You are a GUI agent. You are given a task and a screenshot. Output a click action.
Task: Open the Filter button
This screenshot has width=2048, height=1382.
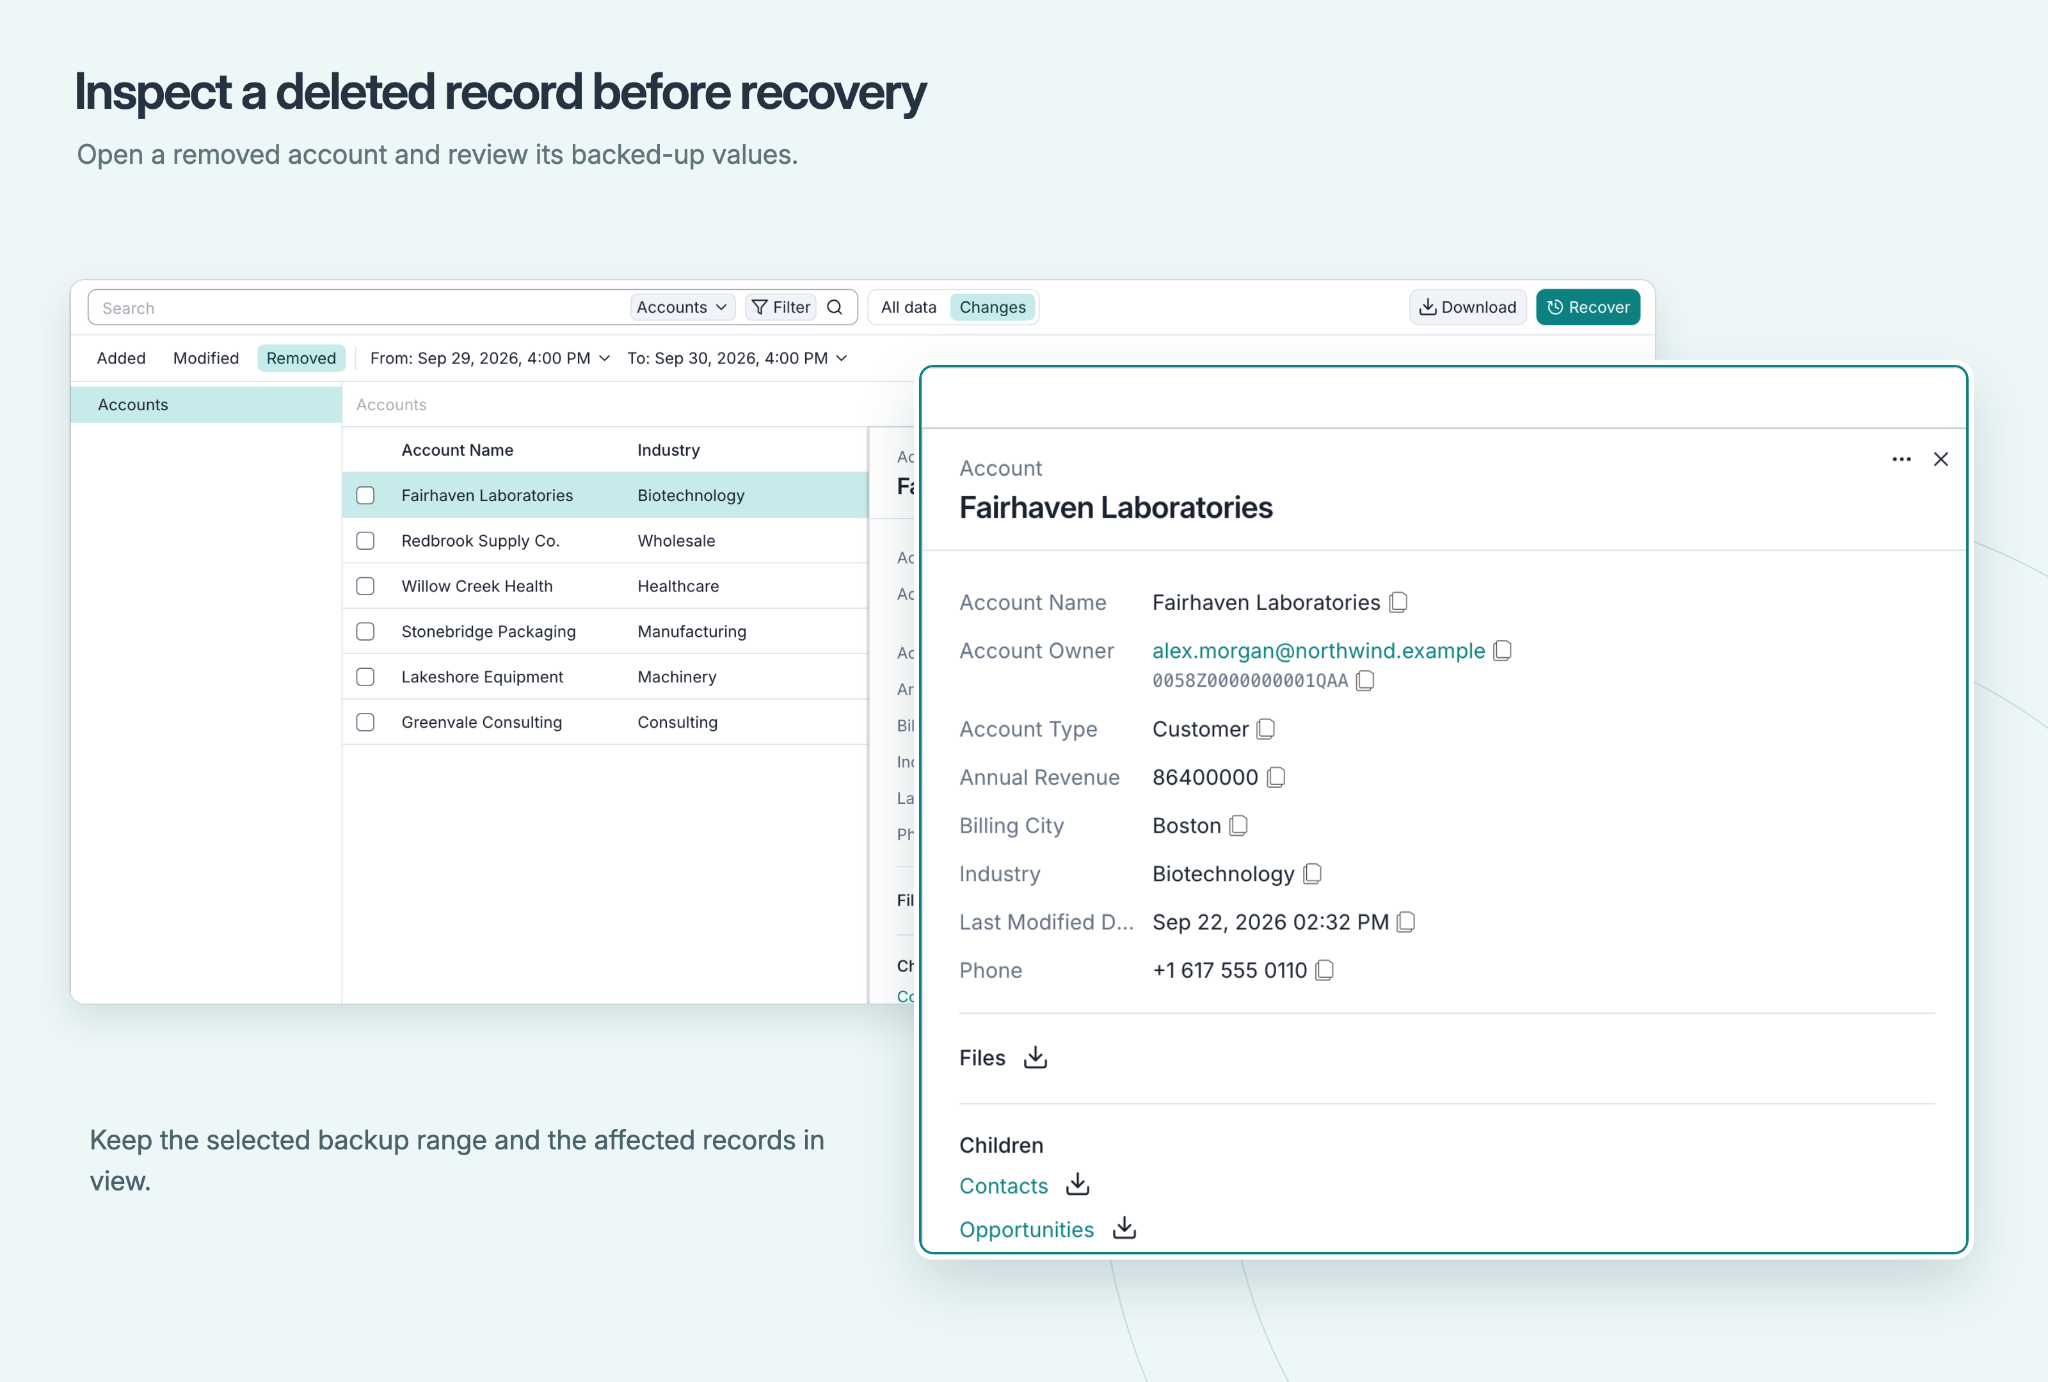[781, 307]
